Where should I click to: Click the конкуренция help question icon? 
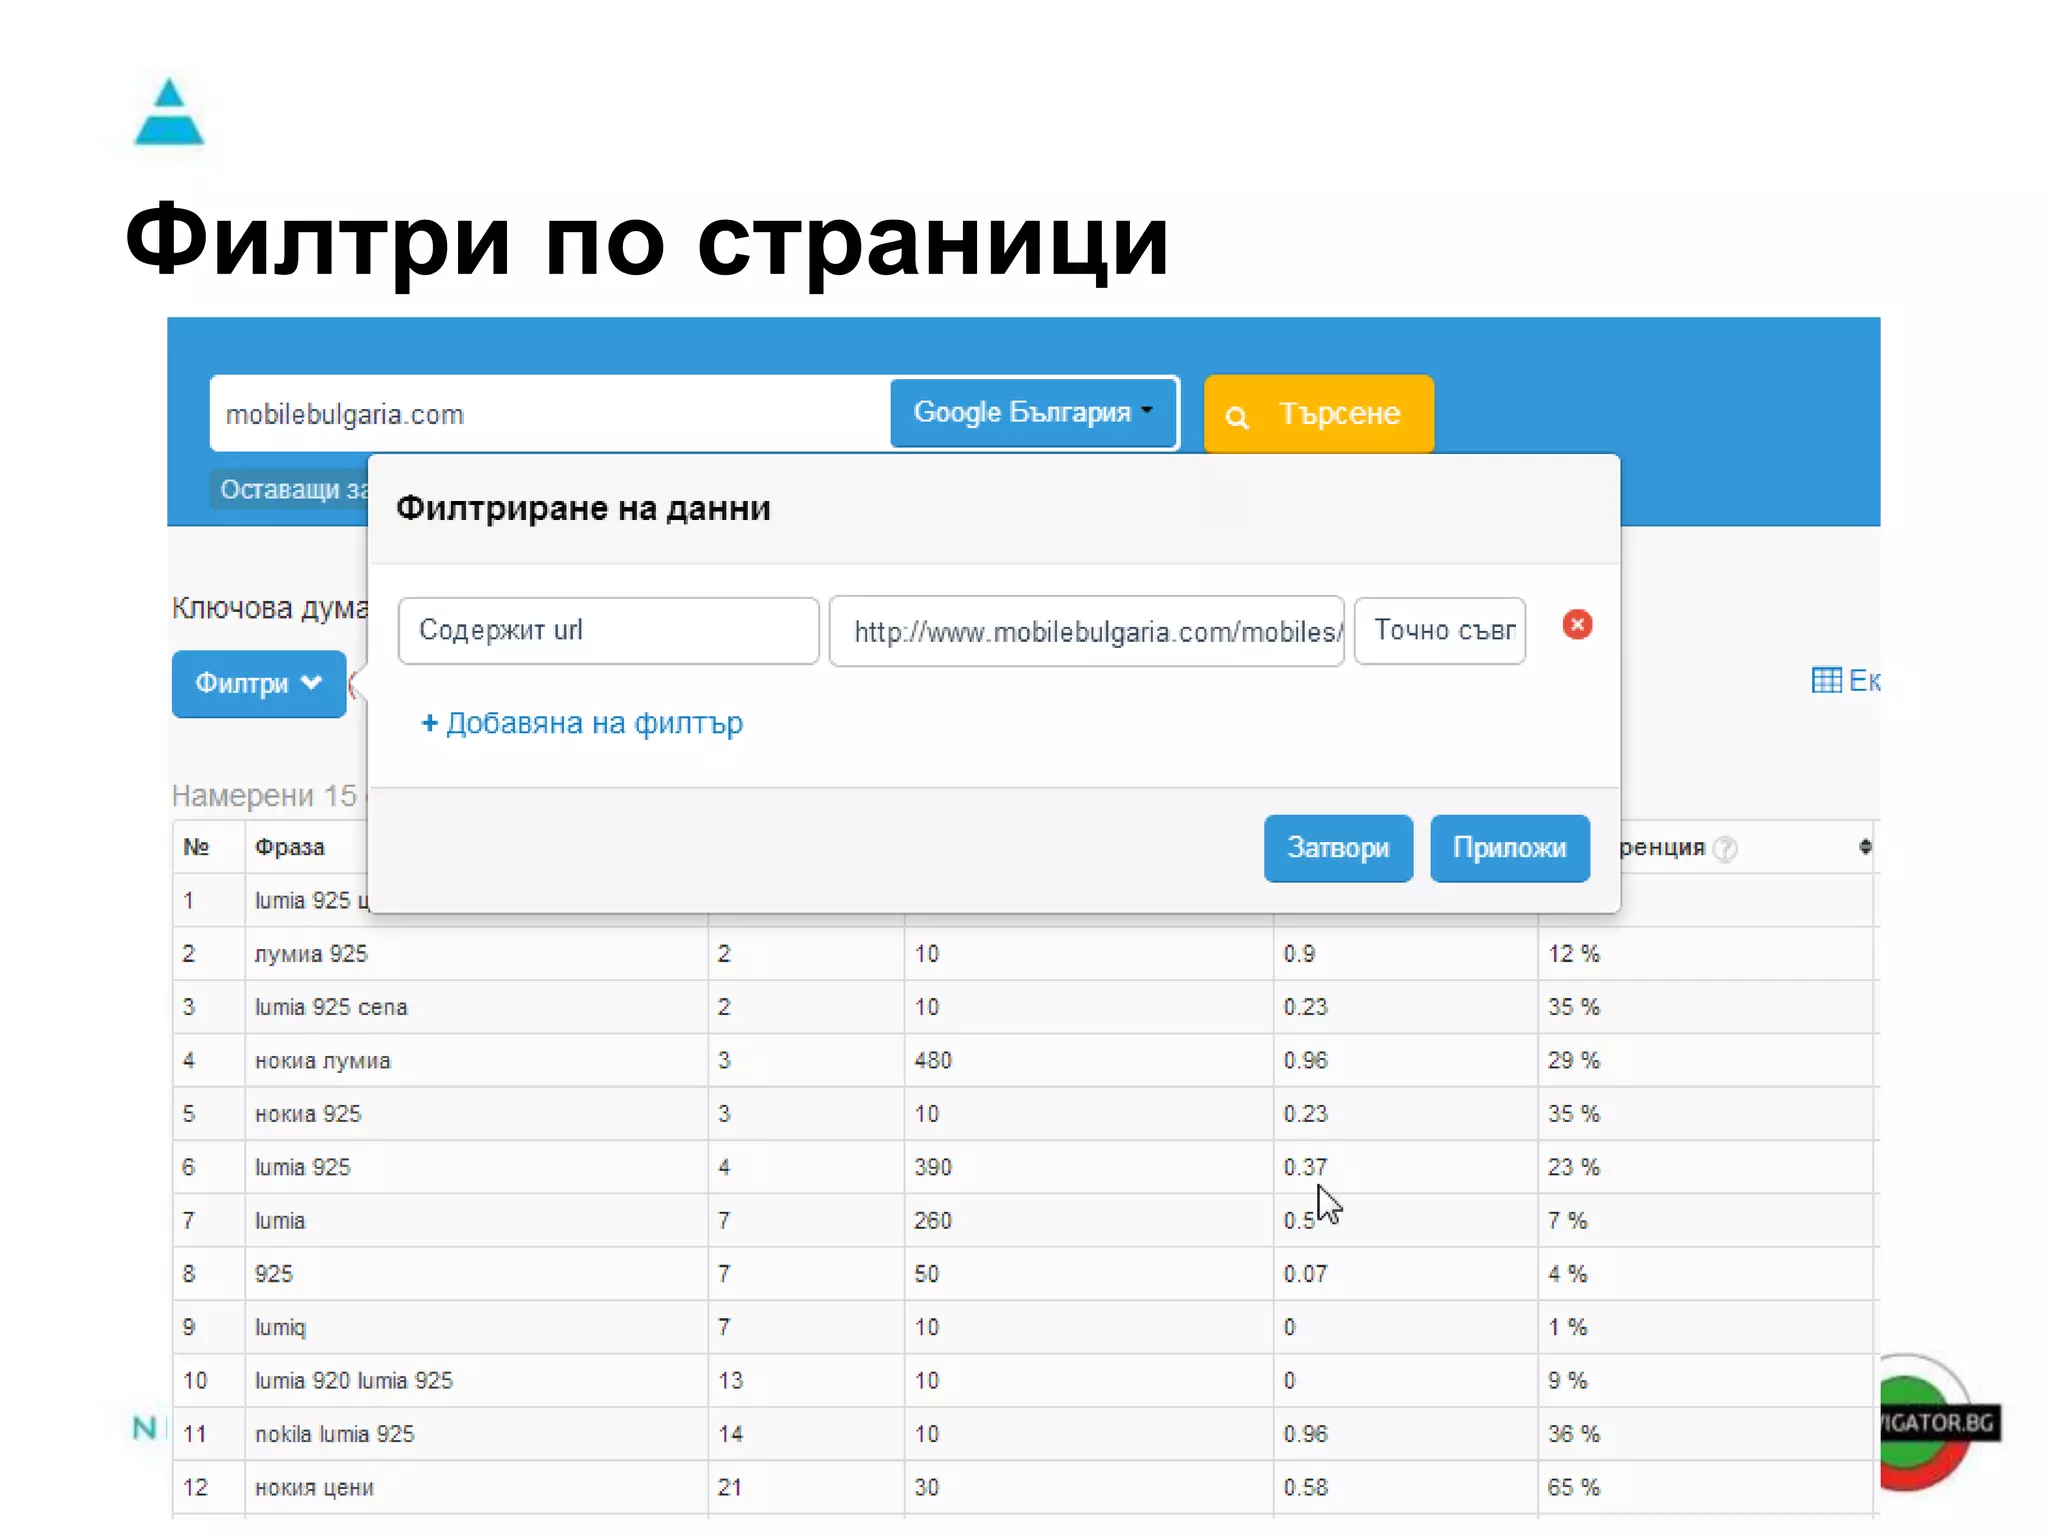click(1725, 849)
